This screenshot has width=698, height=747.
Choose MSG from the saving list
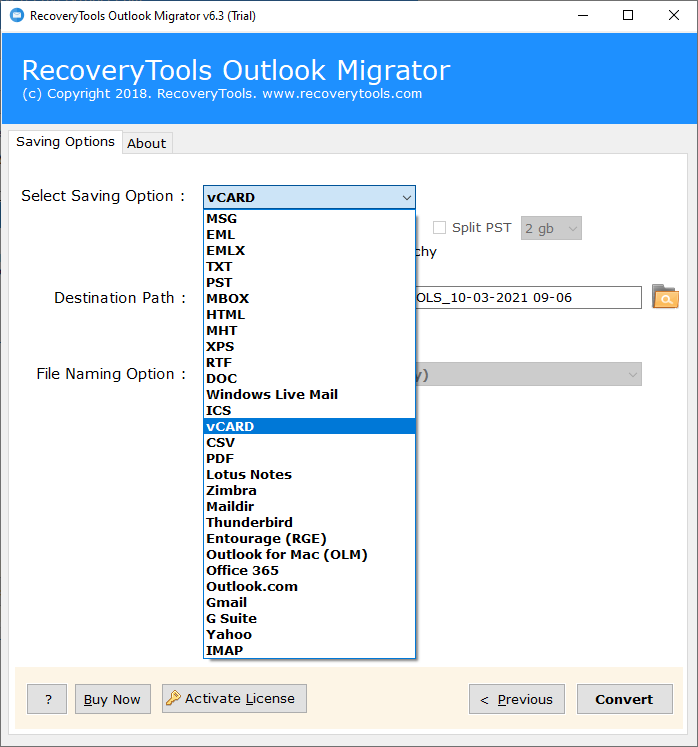pyautogui.click(x=309, y=219)
